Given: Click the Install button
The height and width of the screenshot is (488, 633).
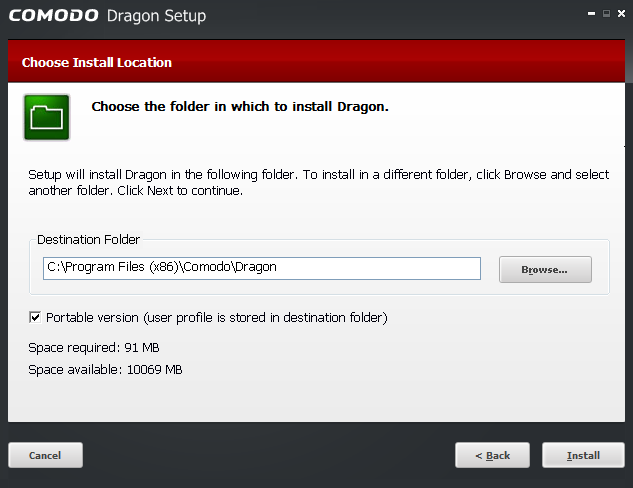Looking at the screenshot, I should click(x=583, y=455).
